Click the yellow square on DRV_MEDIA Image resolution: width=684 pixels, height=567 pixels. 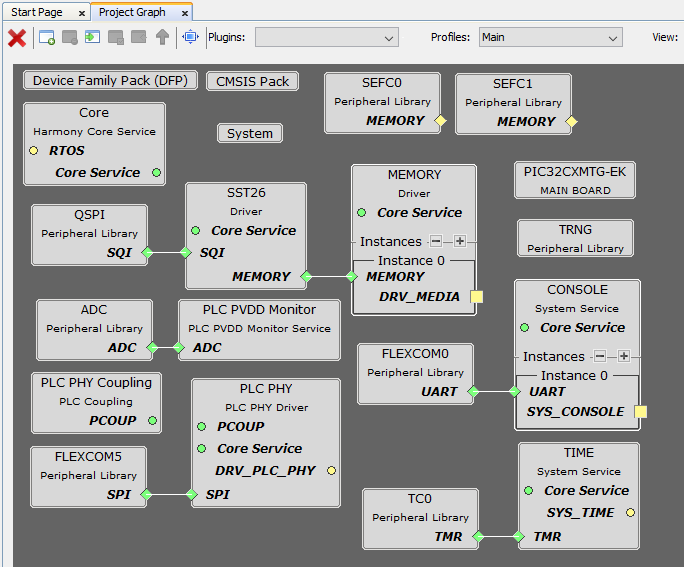point(477,297)
